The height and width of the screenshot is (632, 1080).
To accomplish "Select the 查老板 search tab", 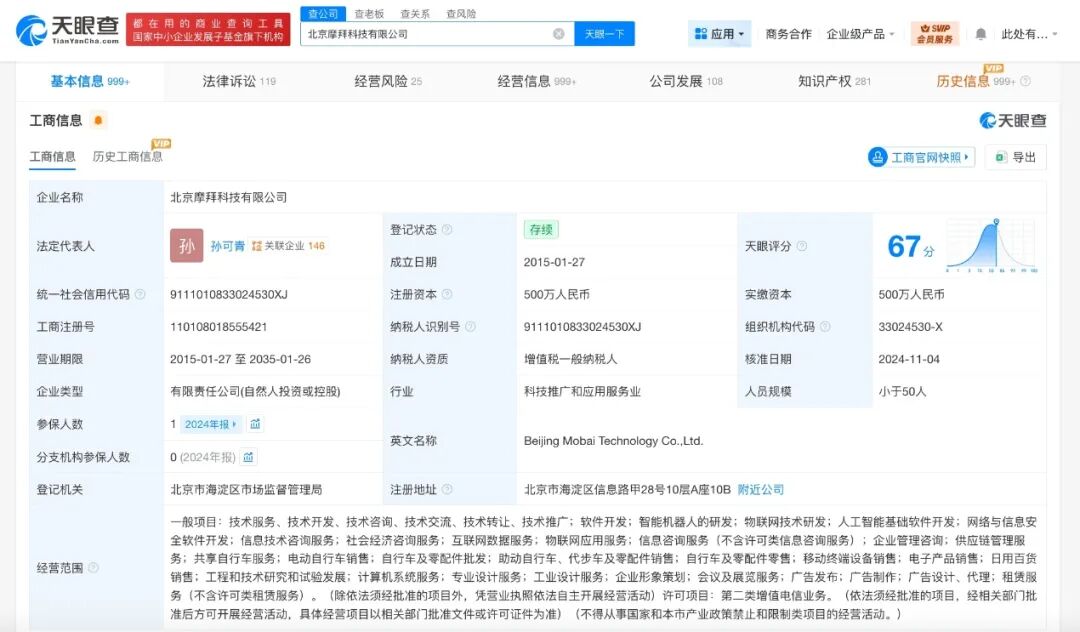I will pos(369,13).
